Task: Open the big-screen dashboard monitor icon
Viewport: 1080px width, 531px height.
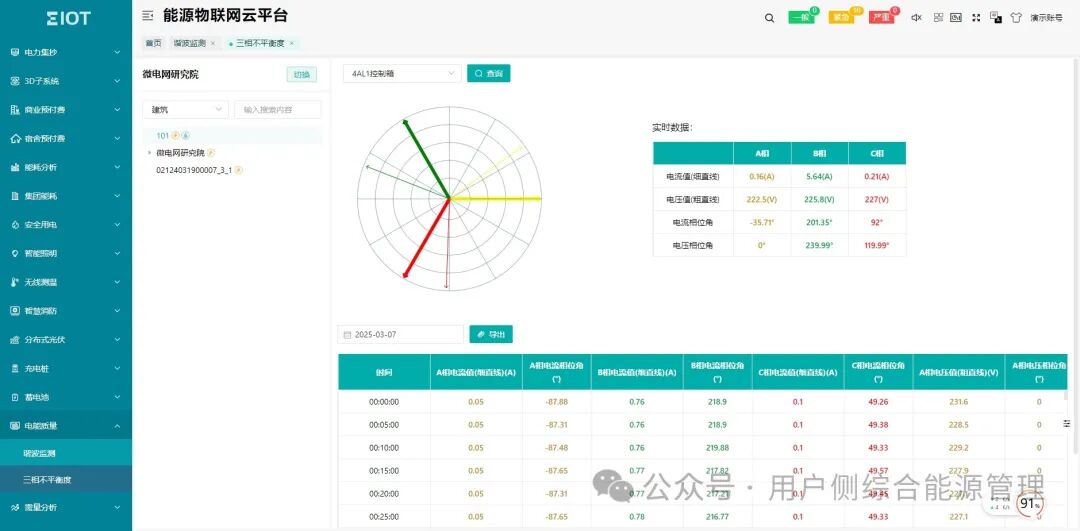Action: point(956,18)
